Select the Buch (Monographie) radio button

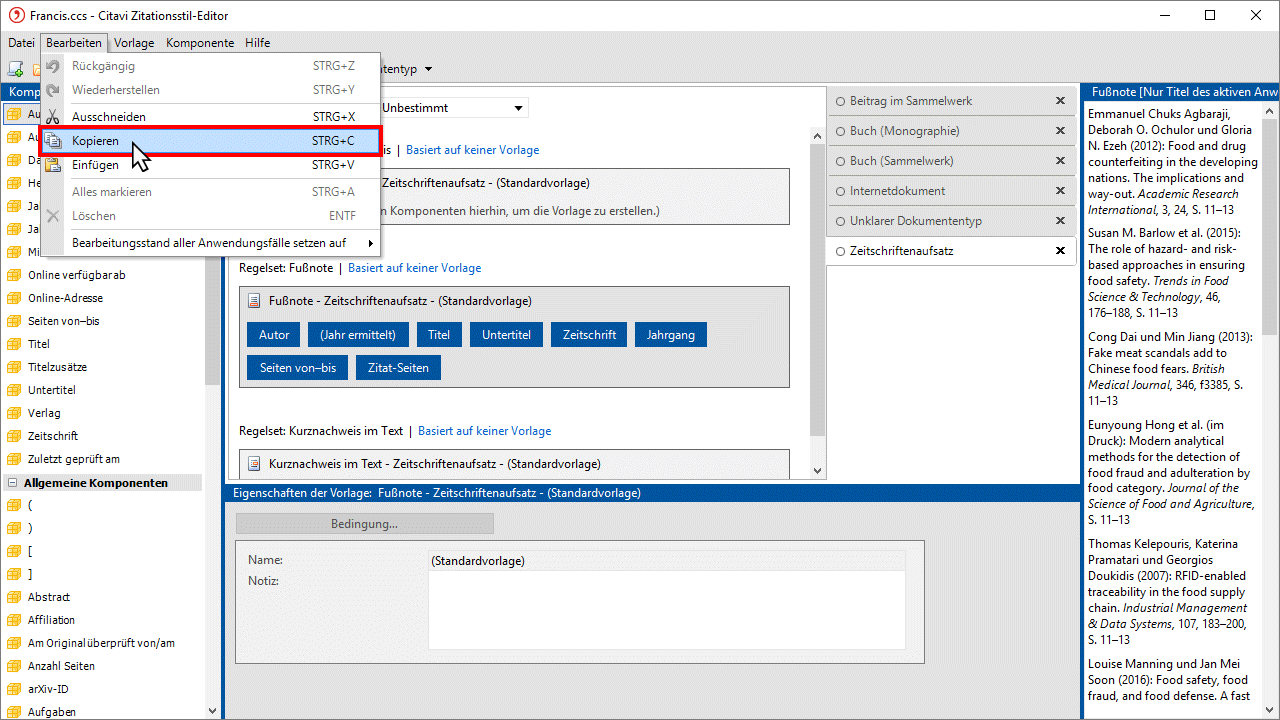tap(840, 131)
